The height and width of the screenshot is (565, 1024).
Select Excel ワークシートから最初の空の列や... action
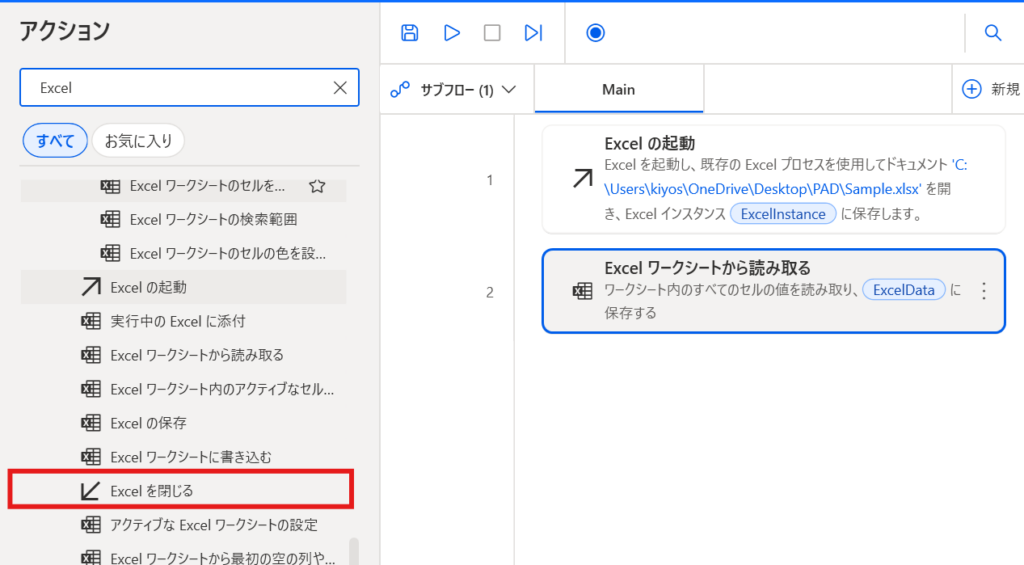[184, 555]
